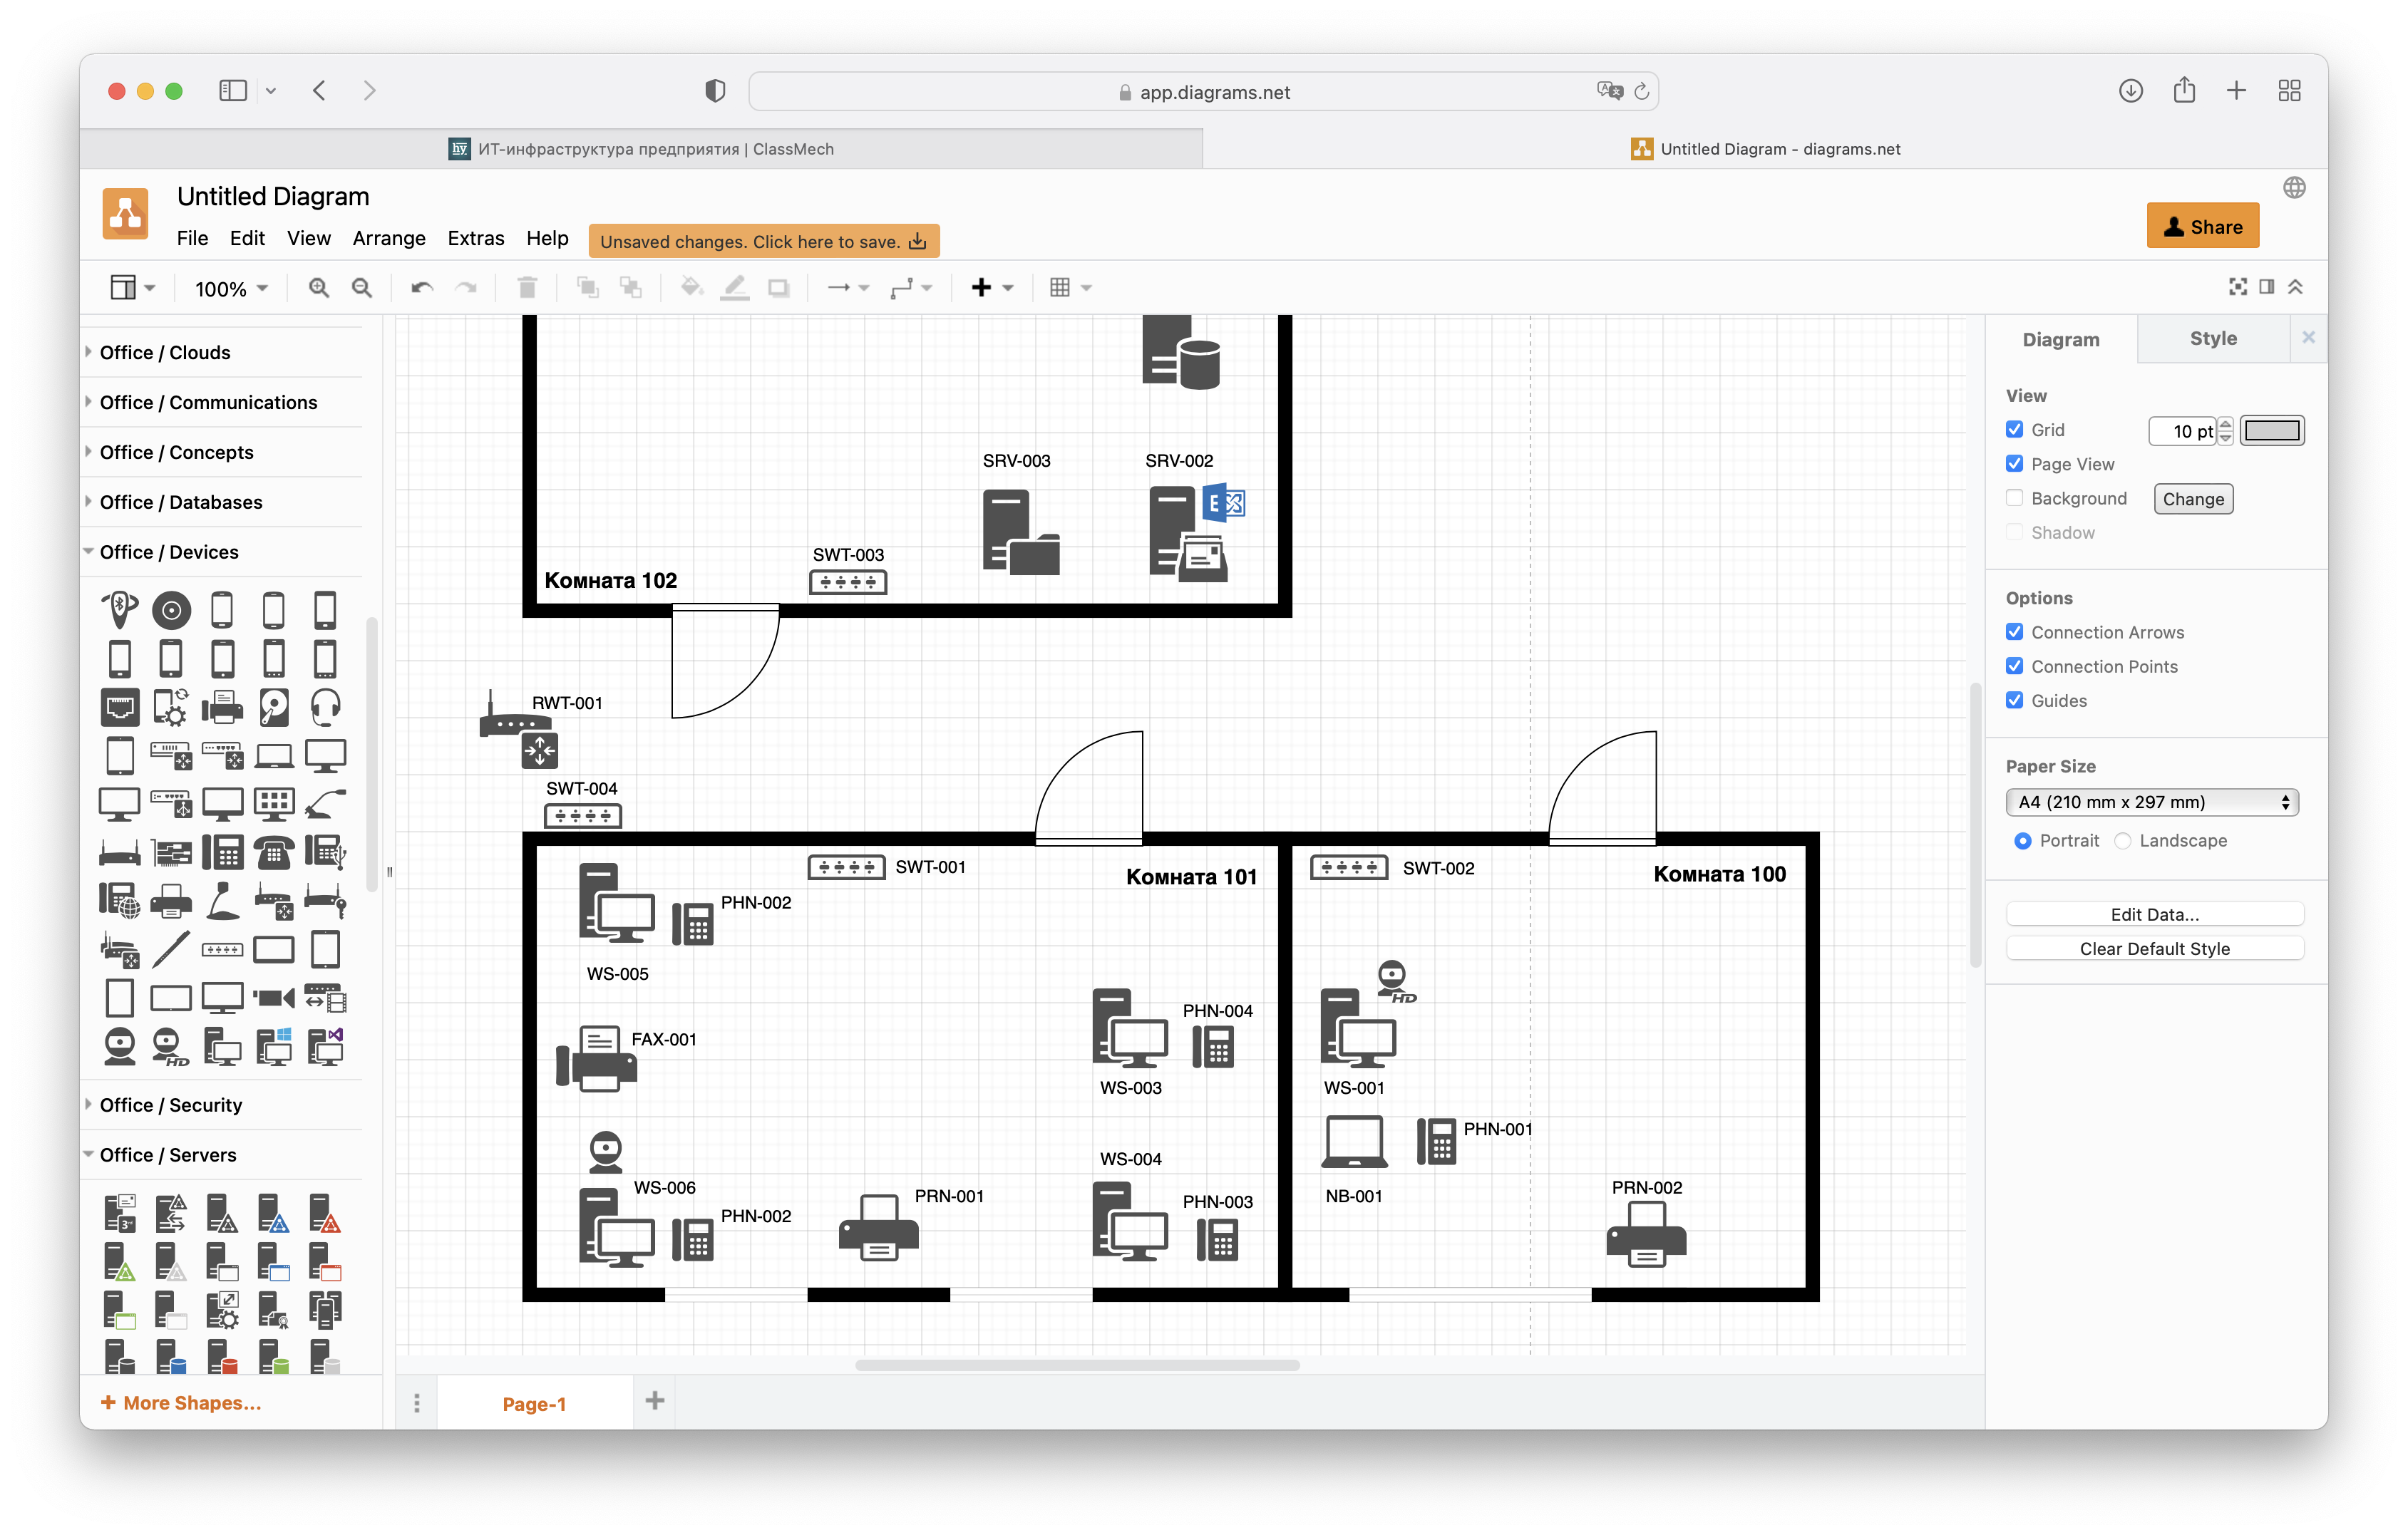The height and width of the screenshot is (1535, 2408).
Task: Open the File menu
Action: click(x=192, y=239)
